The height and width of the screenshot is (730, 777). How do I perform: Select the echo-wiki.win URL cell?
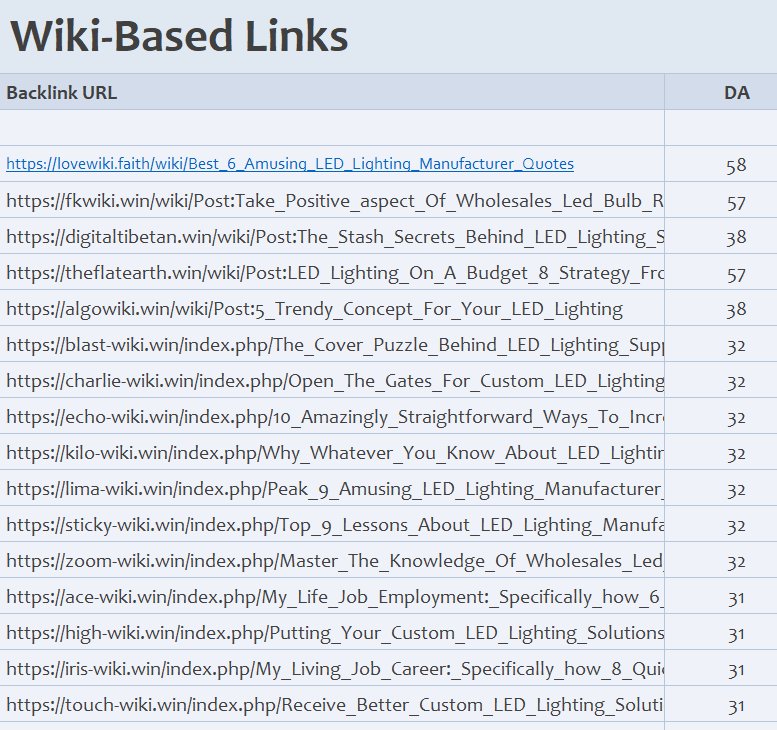(x=334, y=417)
